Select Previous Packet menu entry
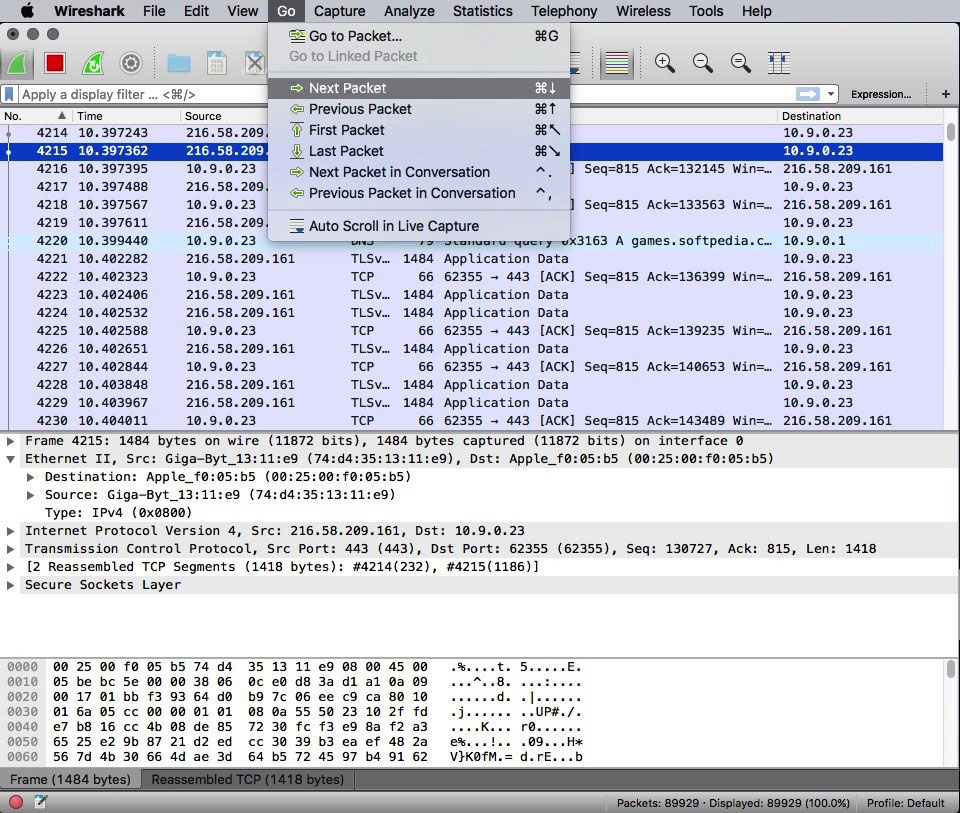This screenshot has height=813, width=960. click(419, 109)
